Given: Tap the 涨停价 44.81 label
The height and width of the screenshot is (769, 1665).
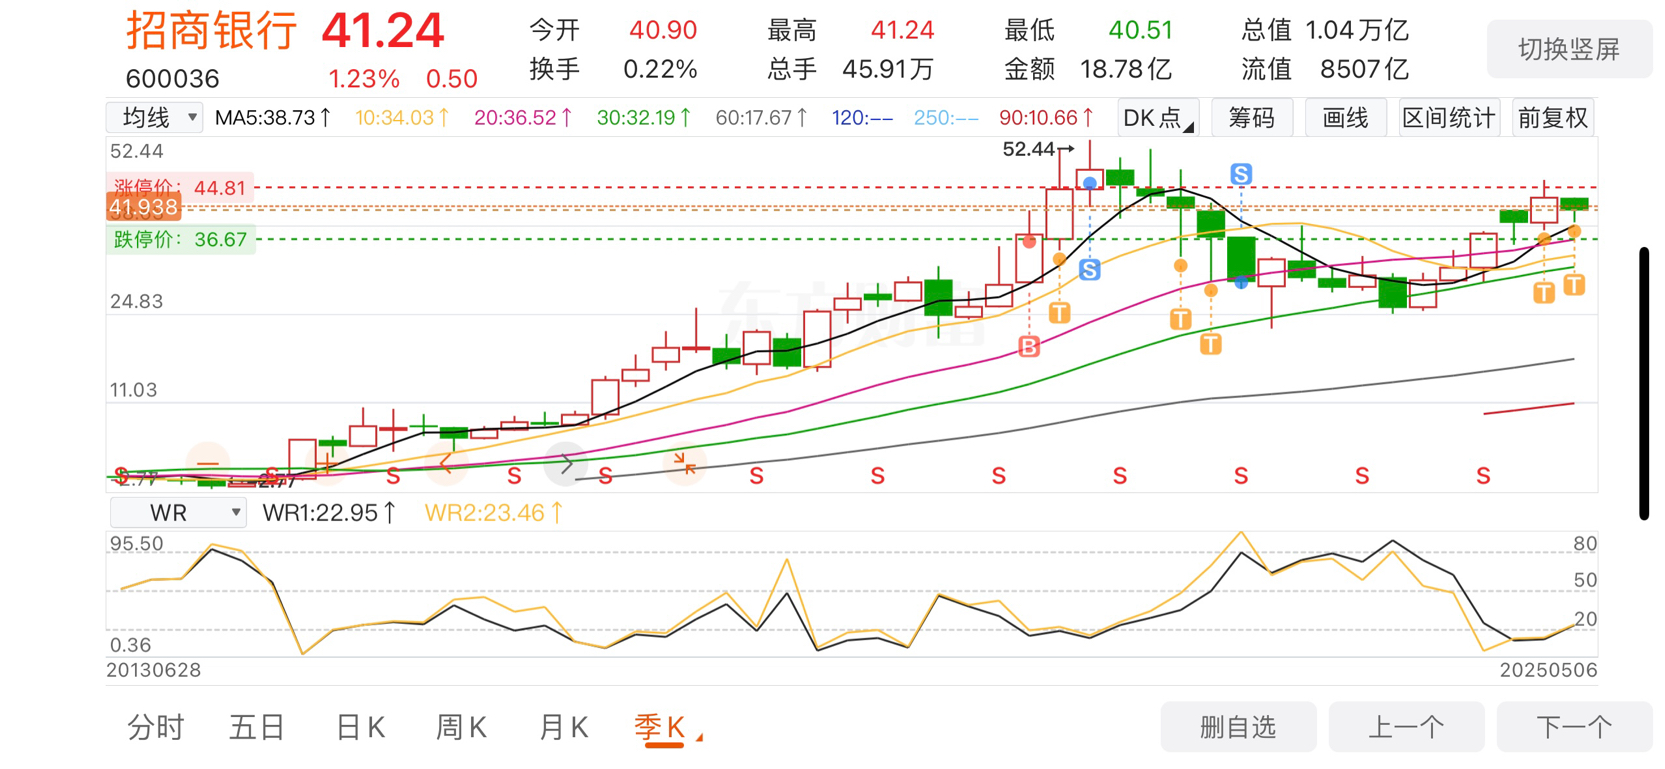Looking at the screenshot, I should coord(179,188).
